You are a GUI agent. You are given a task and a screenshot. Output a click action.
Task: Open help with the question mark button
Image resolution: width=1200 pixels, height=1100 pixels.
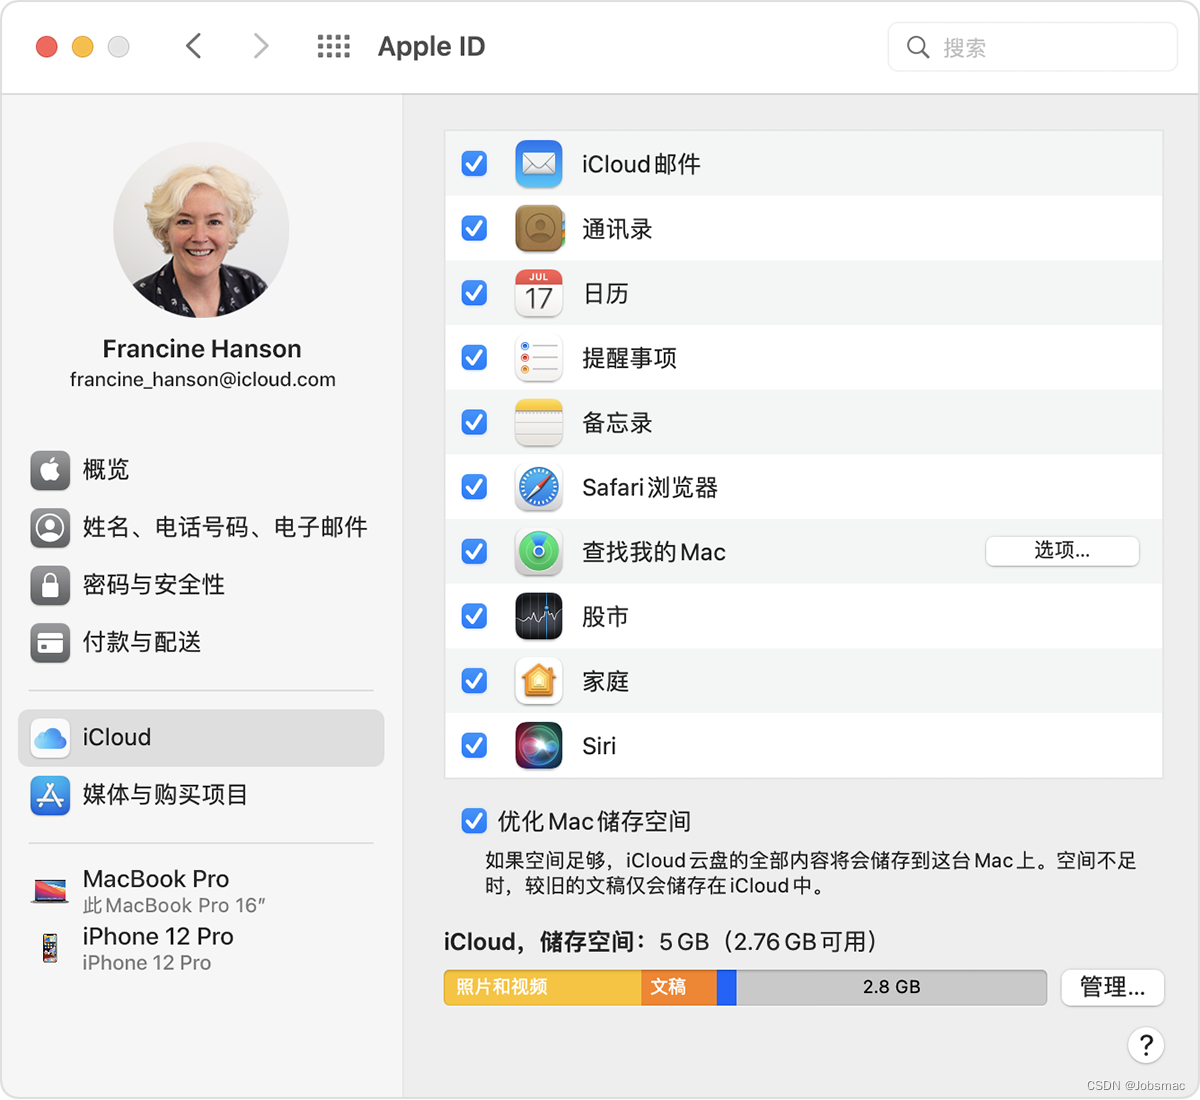1146,1046
